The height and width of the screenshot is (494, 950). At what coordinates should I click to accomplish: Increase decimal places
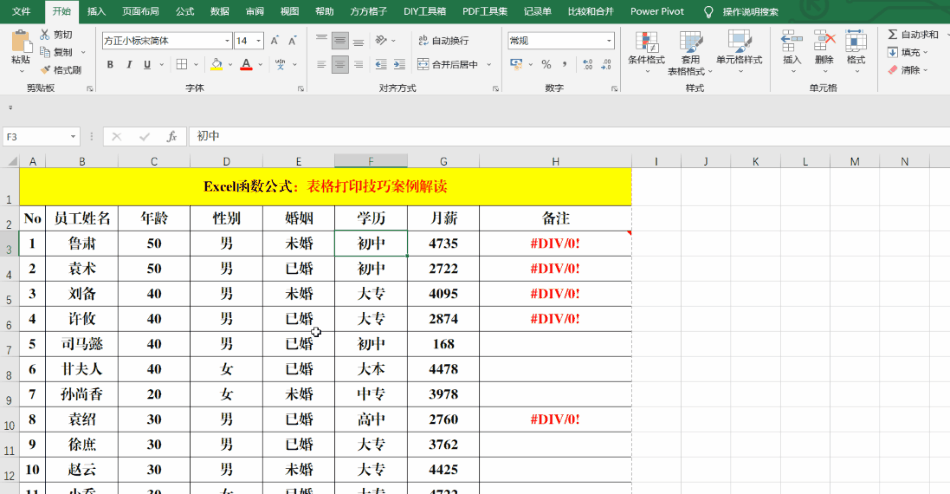coord(588,64)
